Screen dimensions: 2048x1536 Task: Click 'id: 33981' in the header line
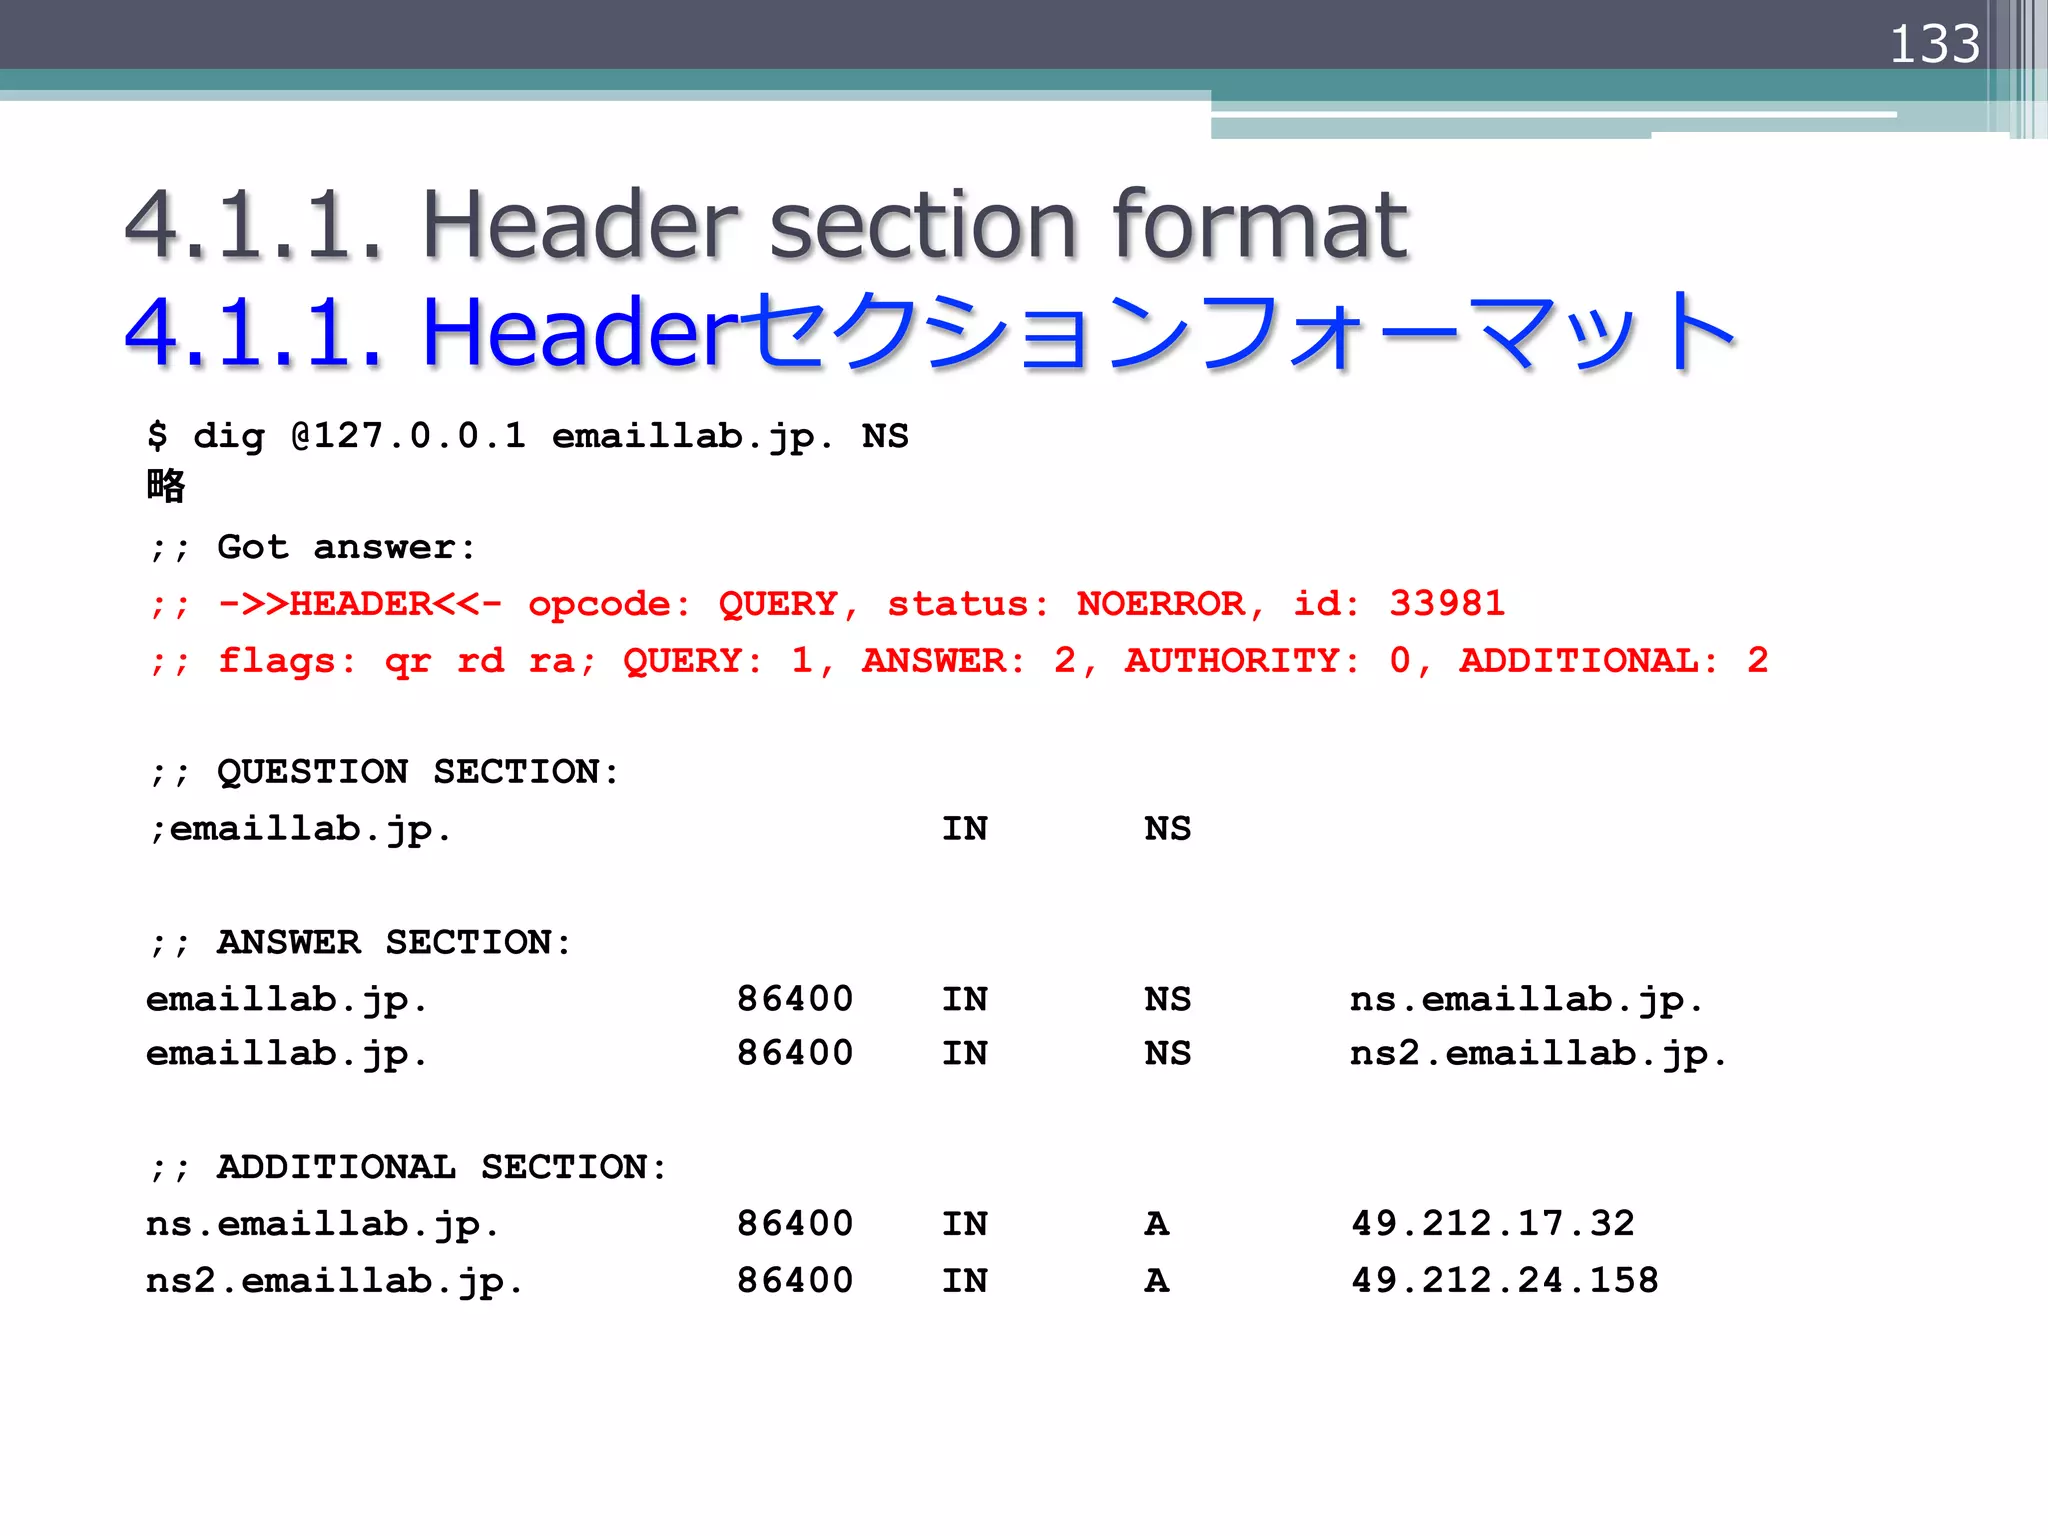1399,604
